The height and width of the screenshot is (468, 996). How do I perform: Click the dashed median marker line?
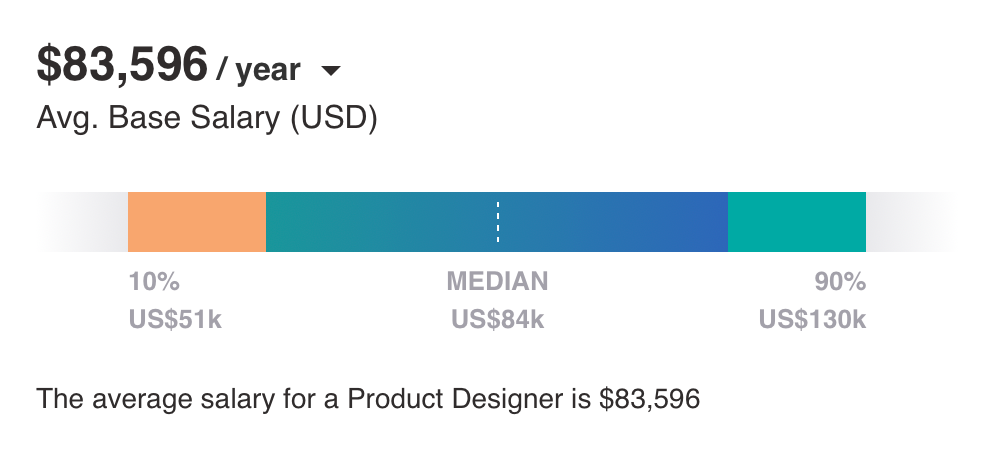coord(497,222)
